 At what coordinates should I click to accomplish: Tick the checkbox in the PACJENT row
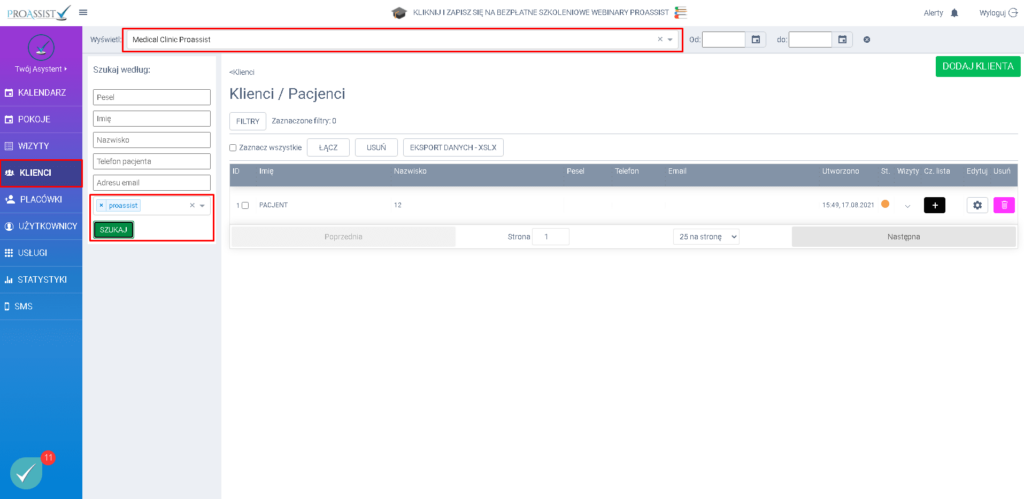[245, 205]
